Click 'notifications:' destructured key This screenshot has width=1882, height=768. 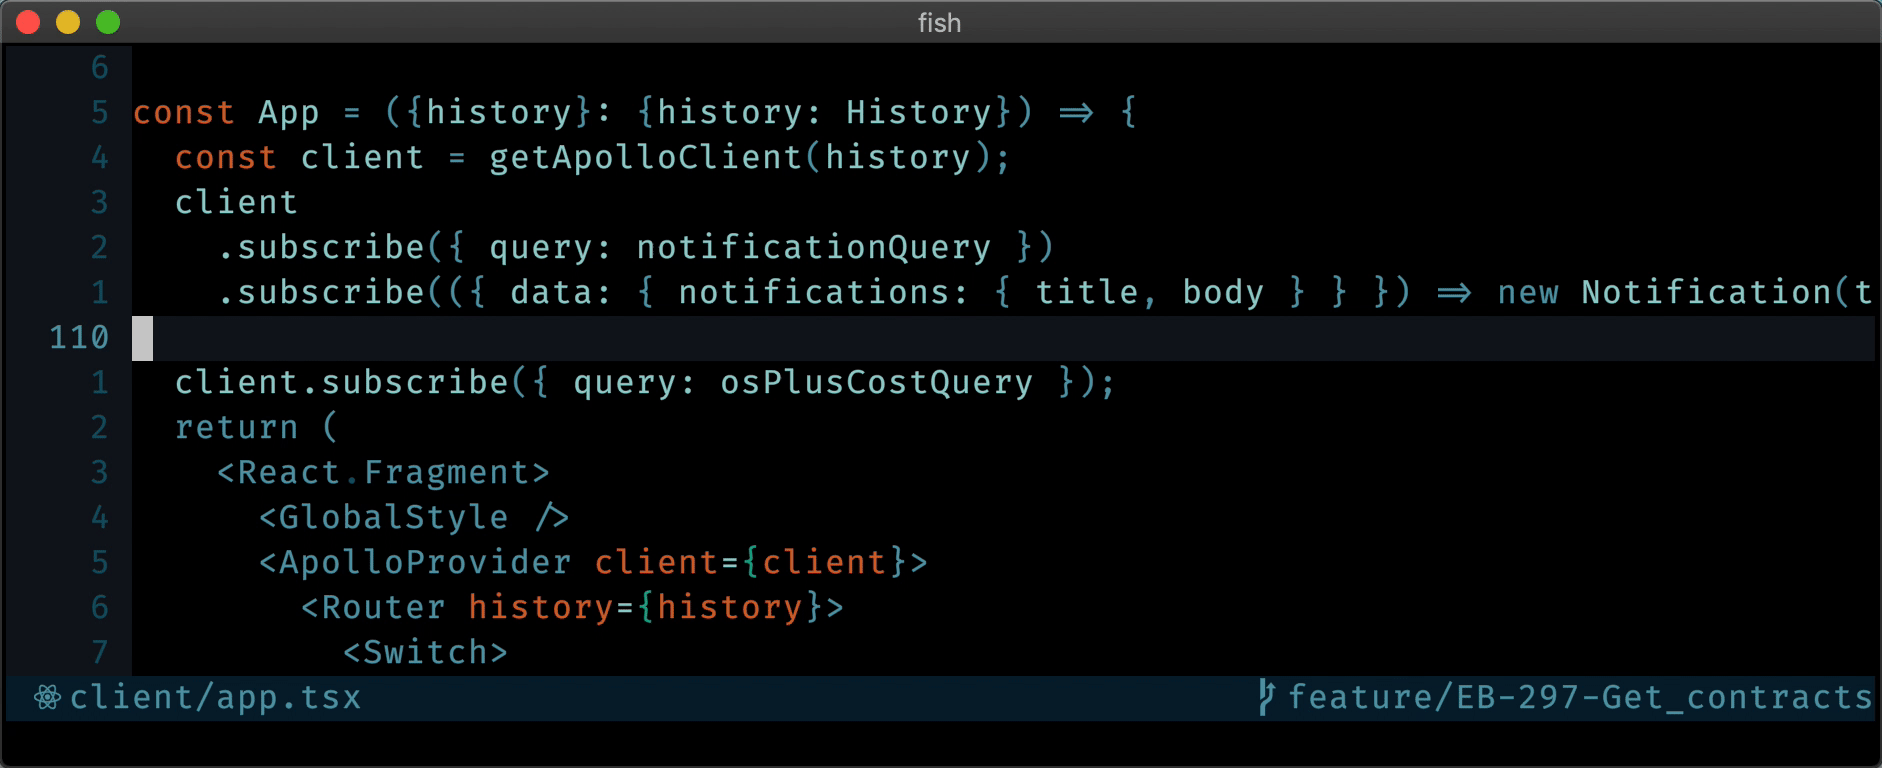click(x=823, y=292)
